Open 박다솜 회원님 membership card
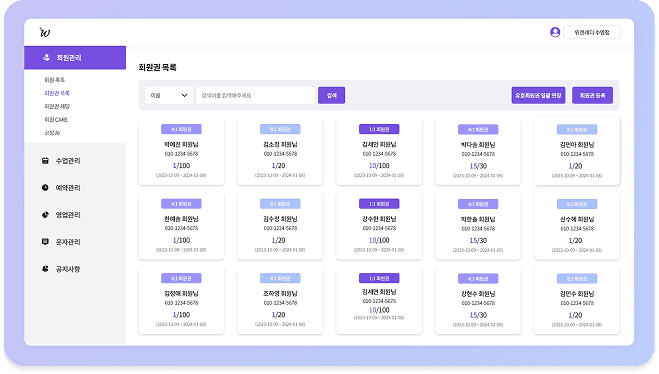Viewport: 659px width, 374px height. 478,151
